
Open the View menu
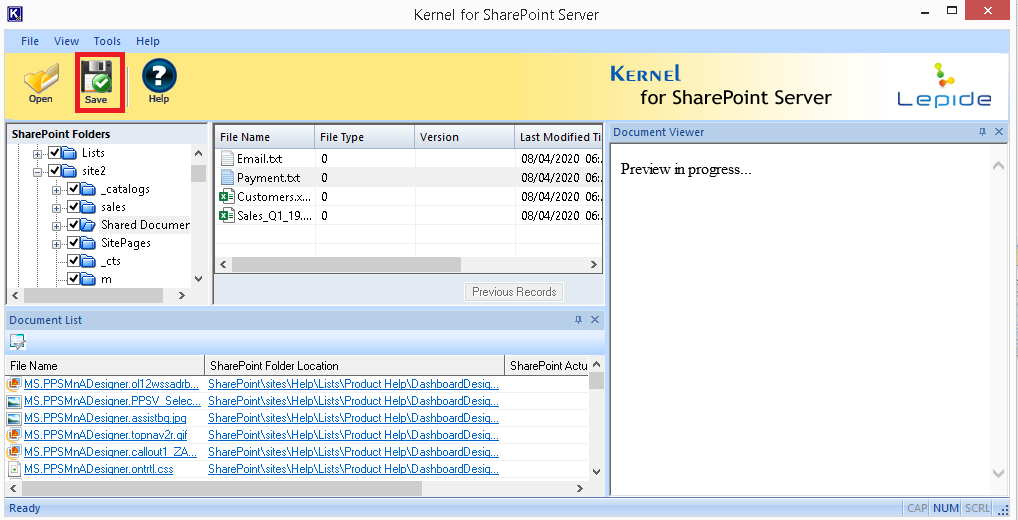tap(66, 41)
